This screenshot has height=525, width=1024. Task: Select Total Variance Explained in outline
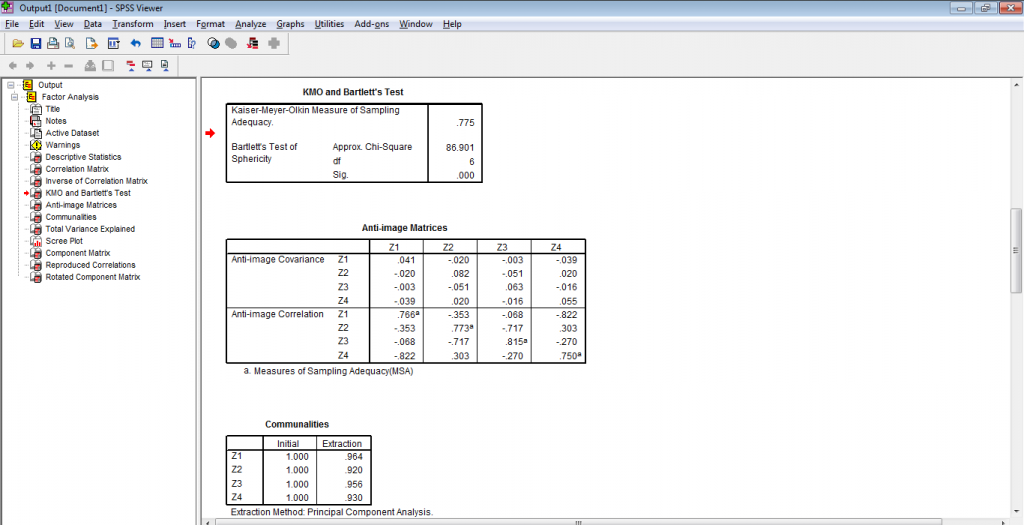pyautogui.click(x=90, y=229)
